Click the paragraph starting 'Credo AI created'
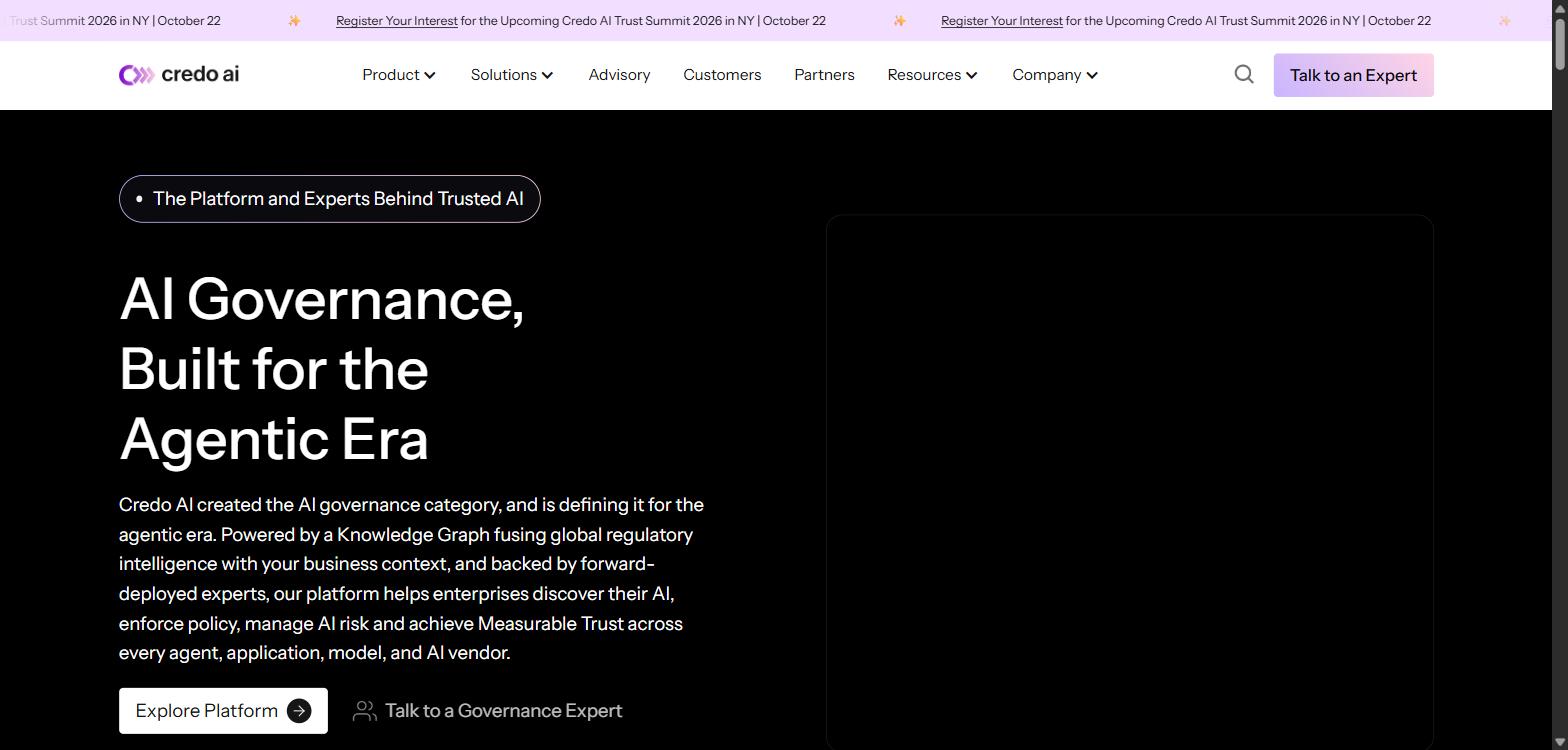Screen dimensions: 1568x750 coord(412,579)
